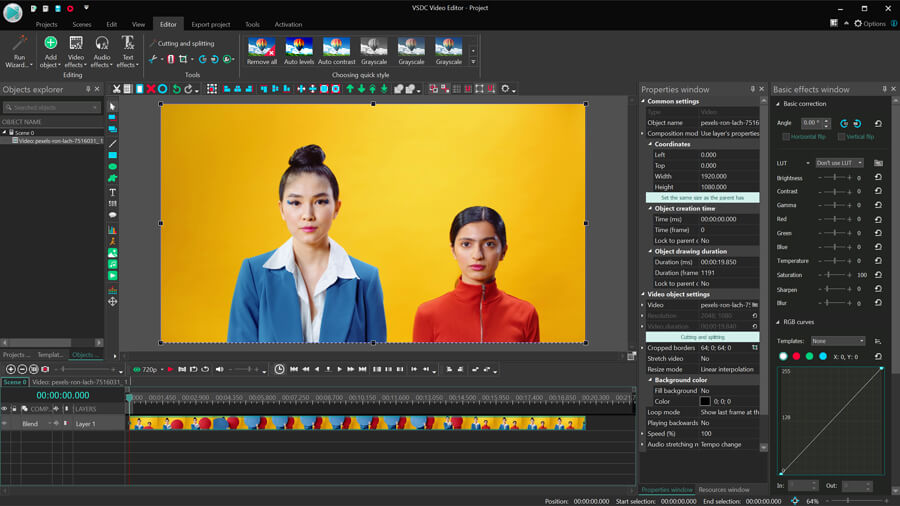Screen dimensions: 900x506
Task: Select the pointer cursor tool
Action: 112,107
